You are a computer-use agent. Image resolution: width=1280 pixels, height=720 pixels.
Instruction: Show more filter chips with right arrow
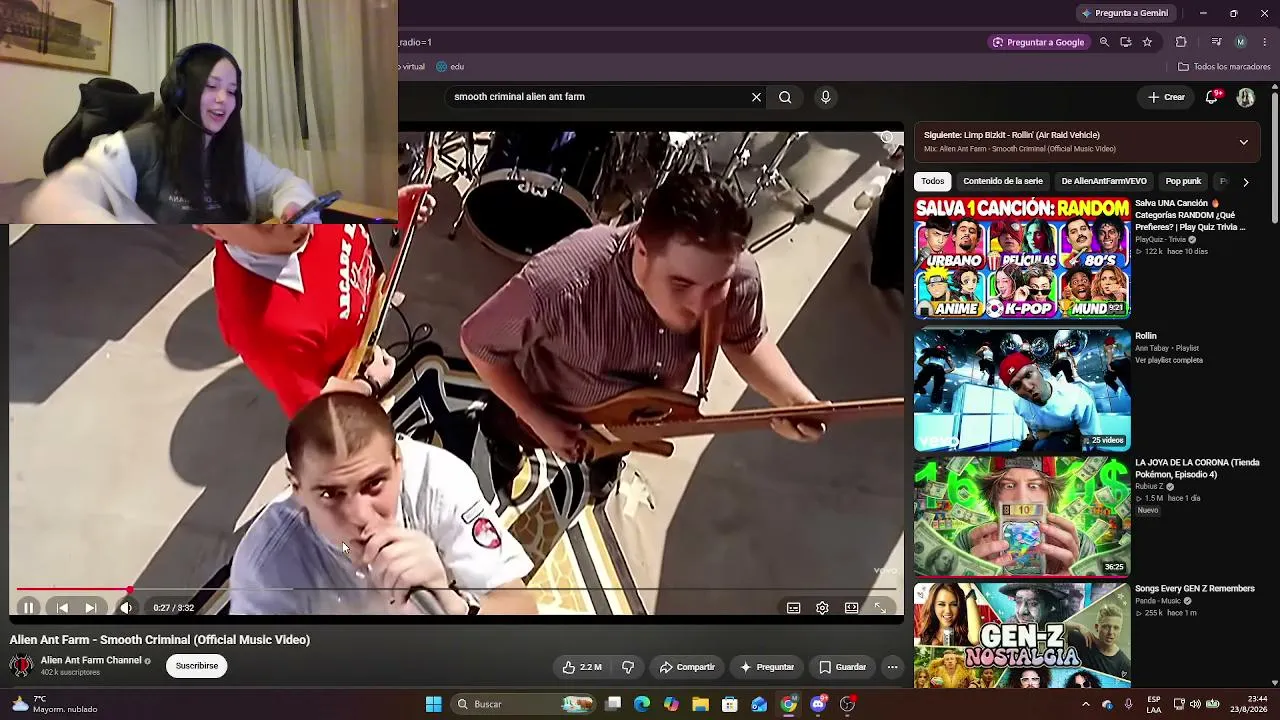pyautogui.click(x=1245, y=182)
